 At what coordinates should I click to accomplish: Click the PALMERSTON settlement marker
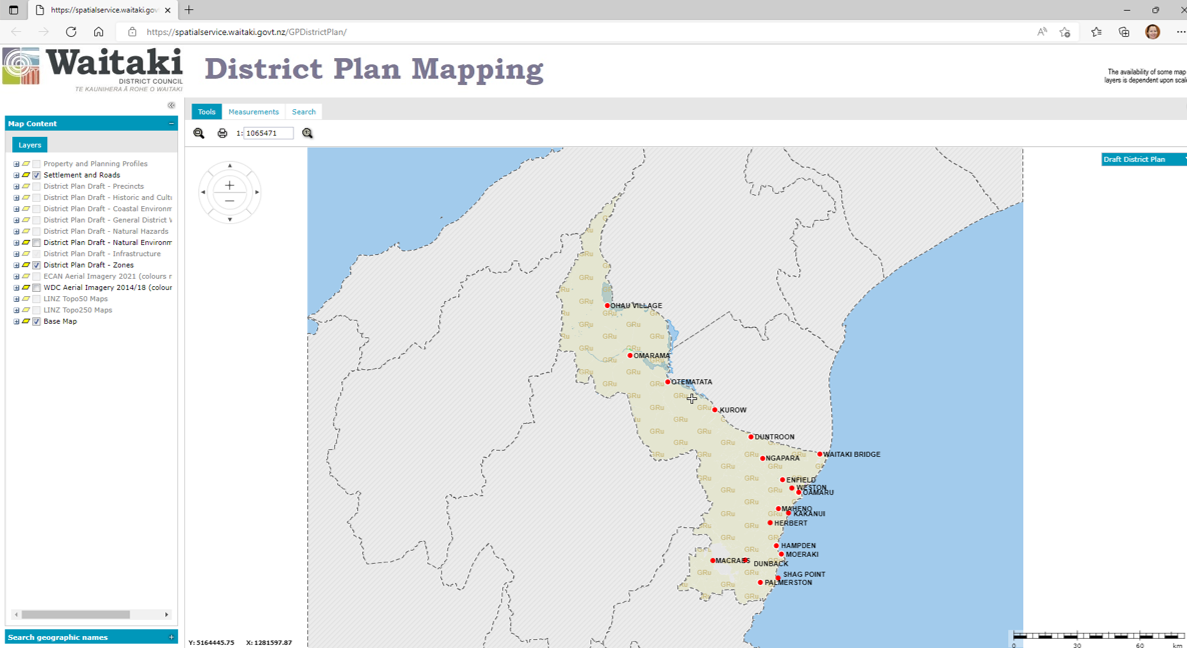tap(761, 582)
